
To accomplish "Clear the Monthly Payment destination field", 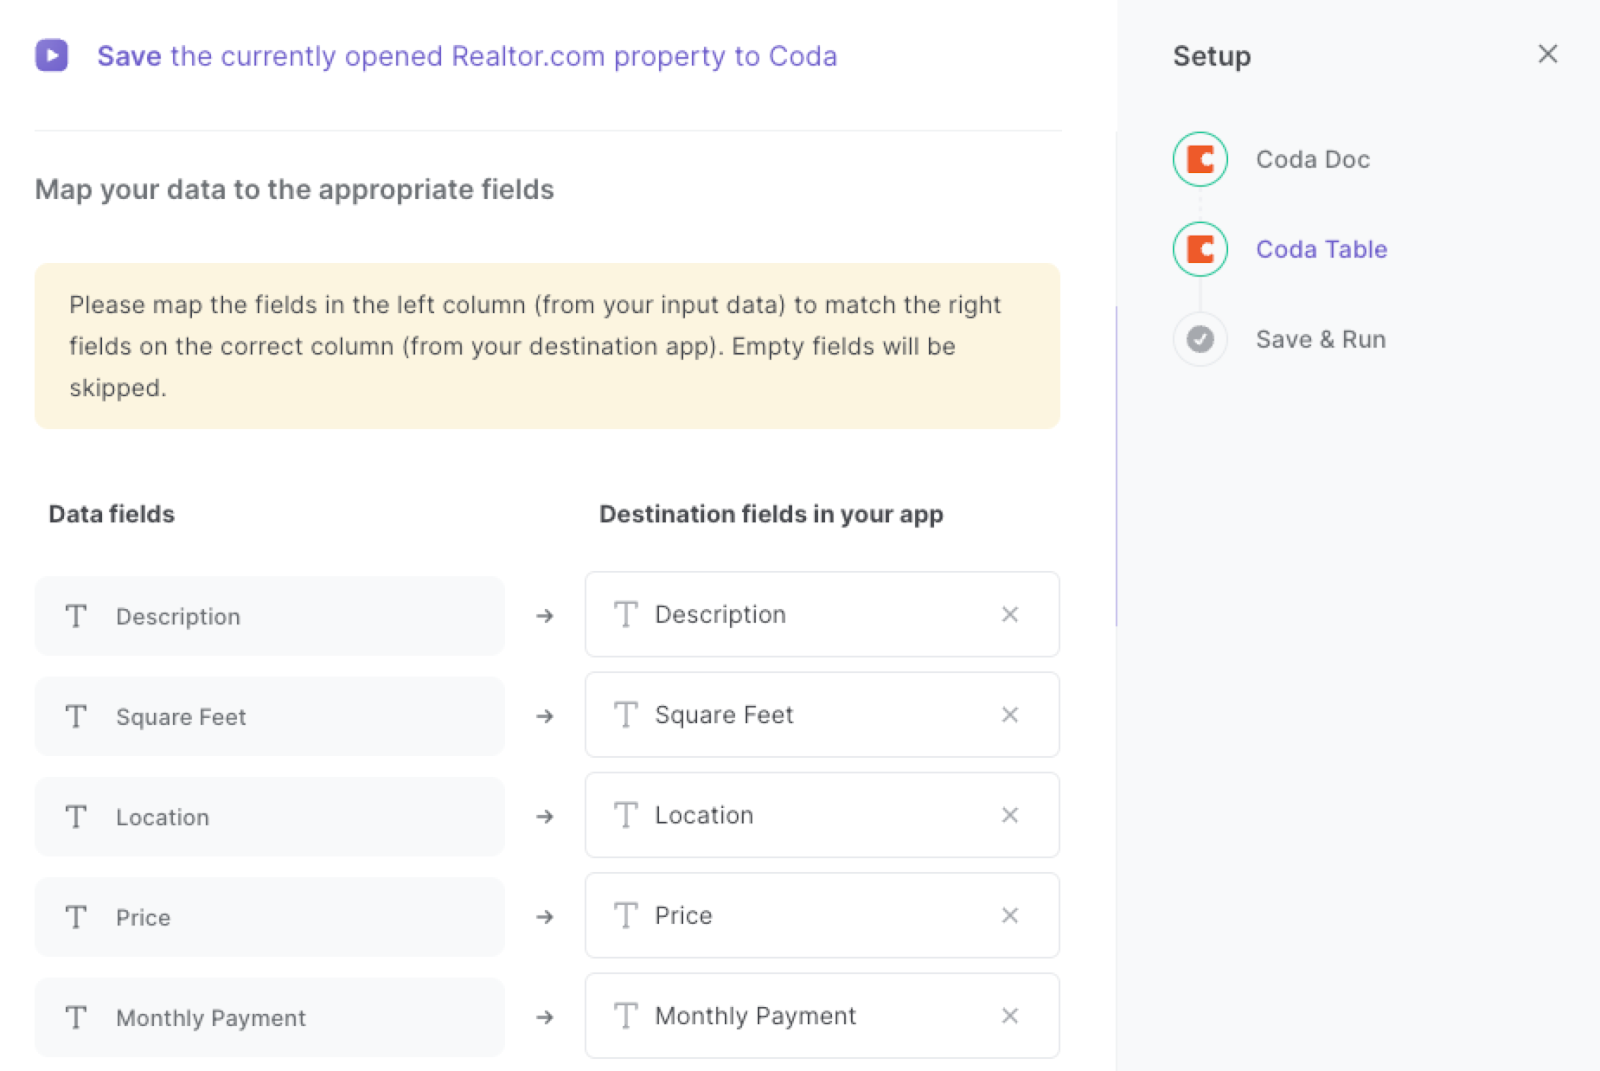I will pos(1010,1015).
